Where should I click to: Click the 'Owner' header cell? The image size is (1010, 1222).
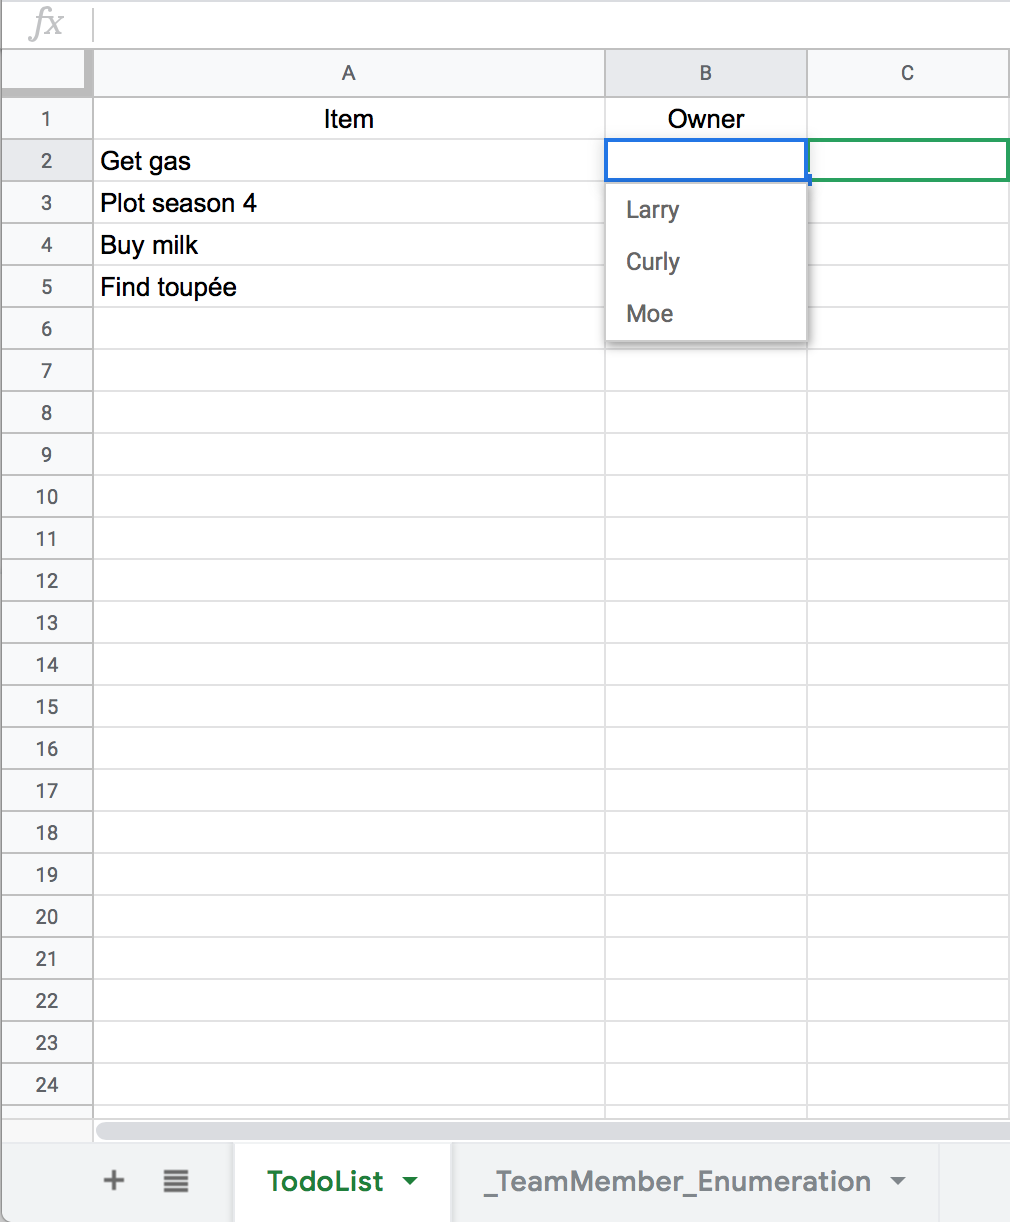(706, 119)
